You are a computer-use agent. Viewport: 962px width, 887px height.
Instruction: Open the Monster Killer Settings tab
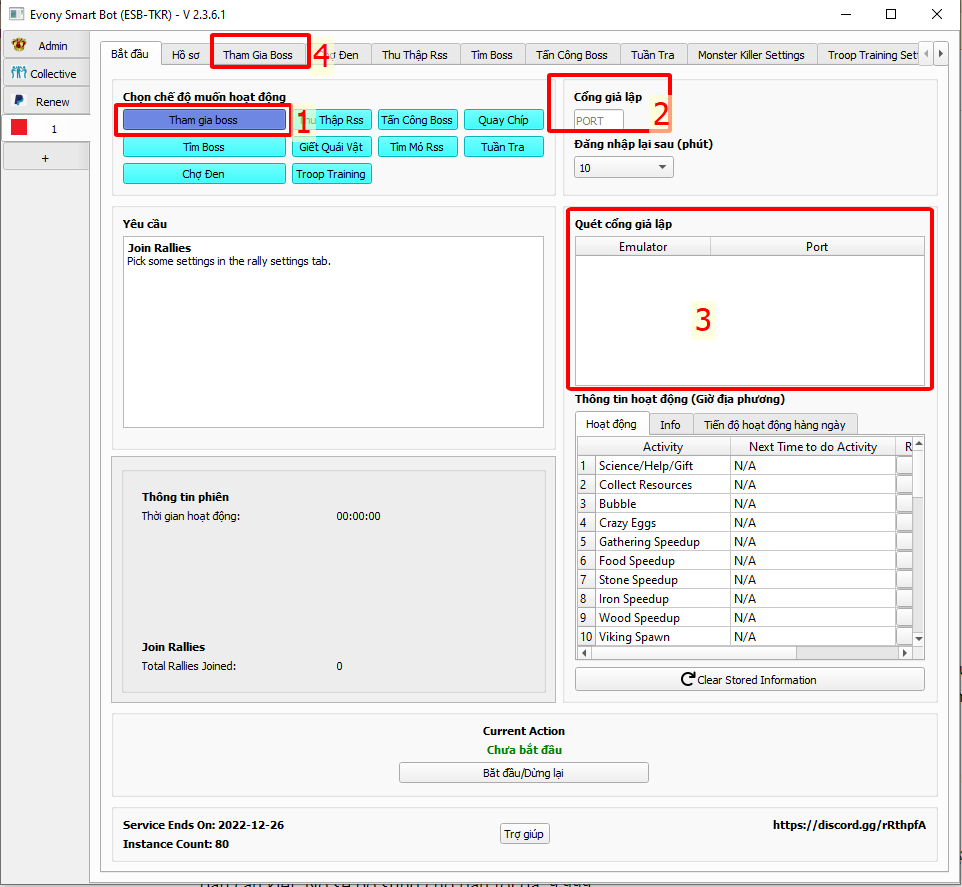click(x=751, y=55)
